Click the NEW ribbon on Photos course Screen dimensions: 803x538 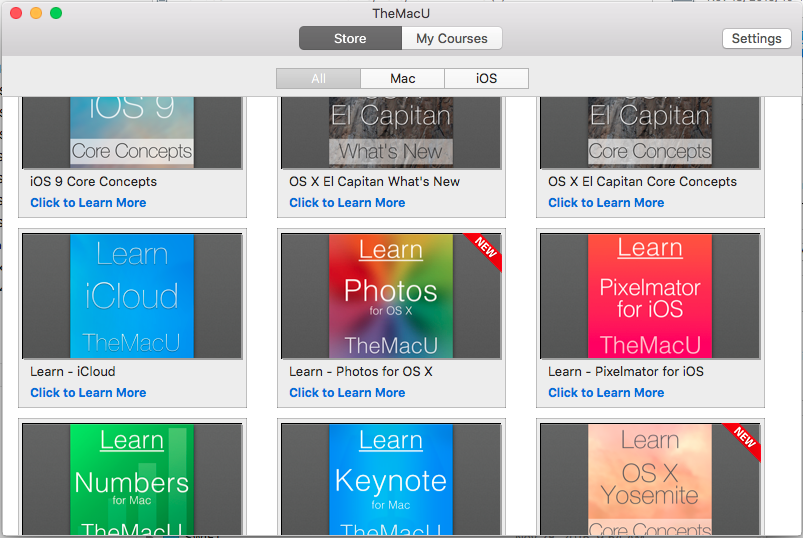[486, 248]
